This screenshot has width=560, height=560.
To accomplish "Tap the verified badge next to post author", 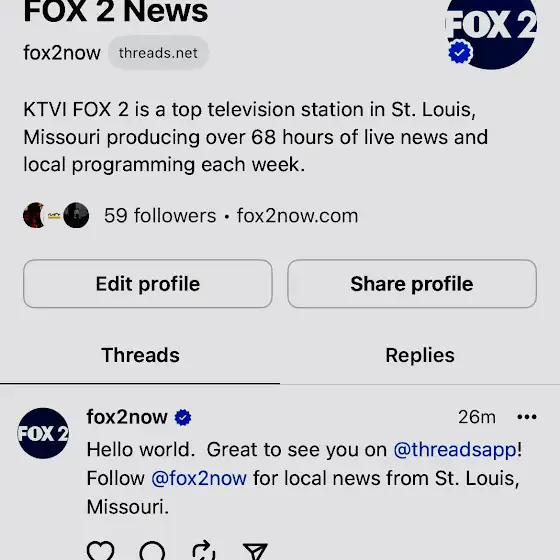I will point(183,418).
